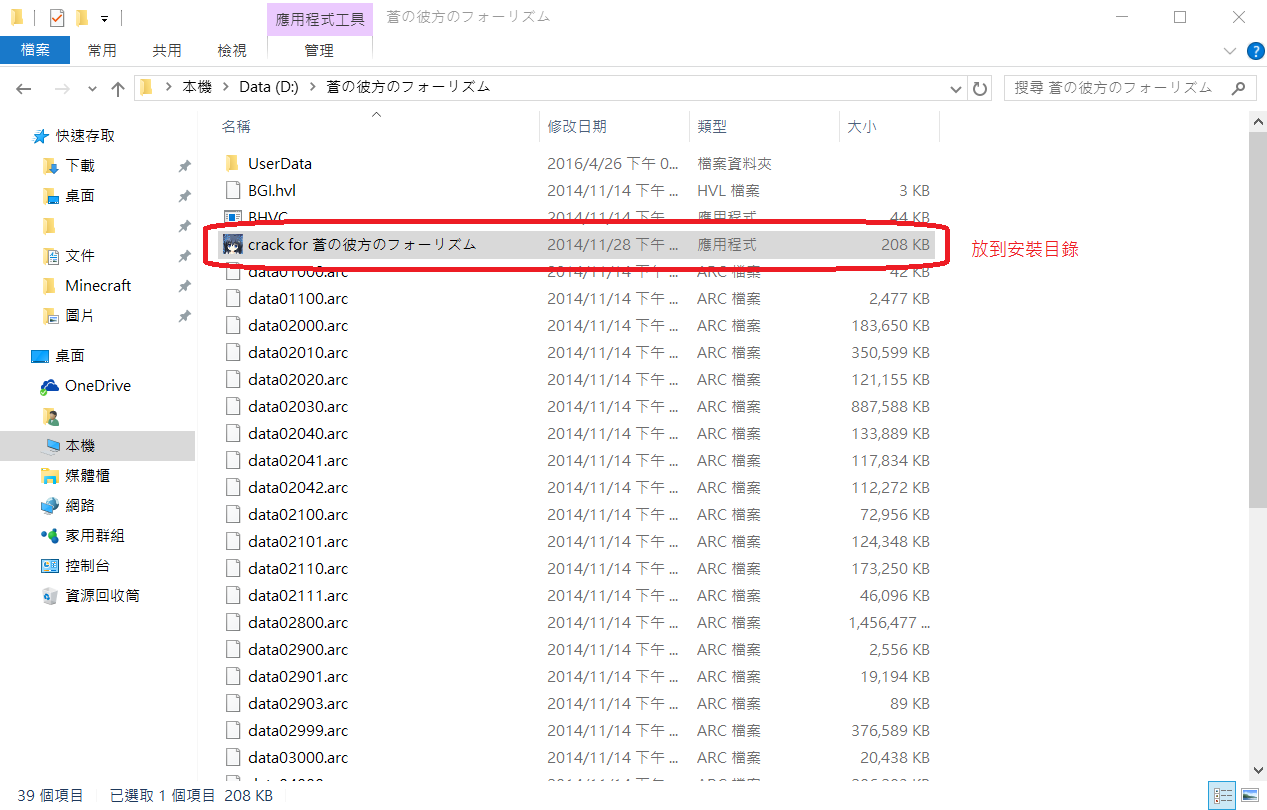
Task: Switch to large icons view in the status bar
Action: point(1250,796)
